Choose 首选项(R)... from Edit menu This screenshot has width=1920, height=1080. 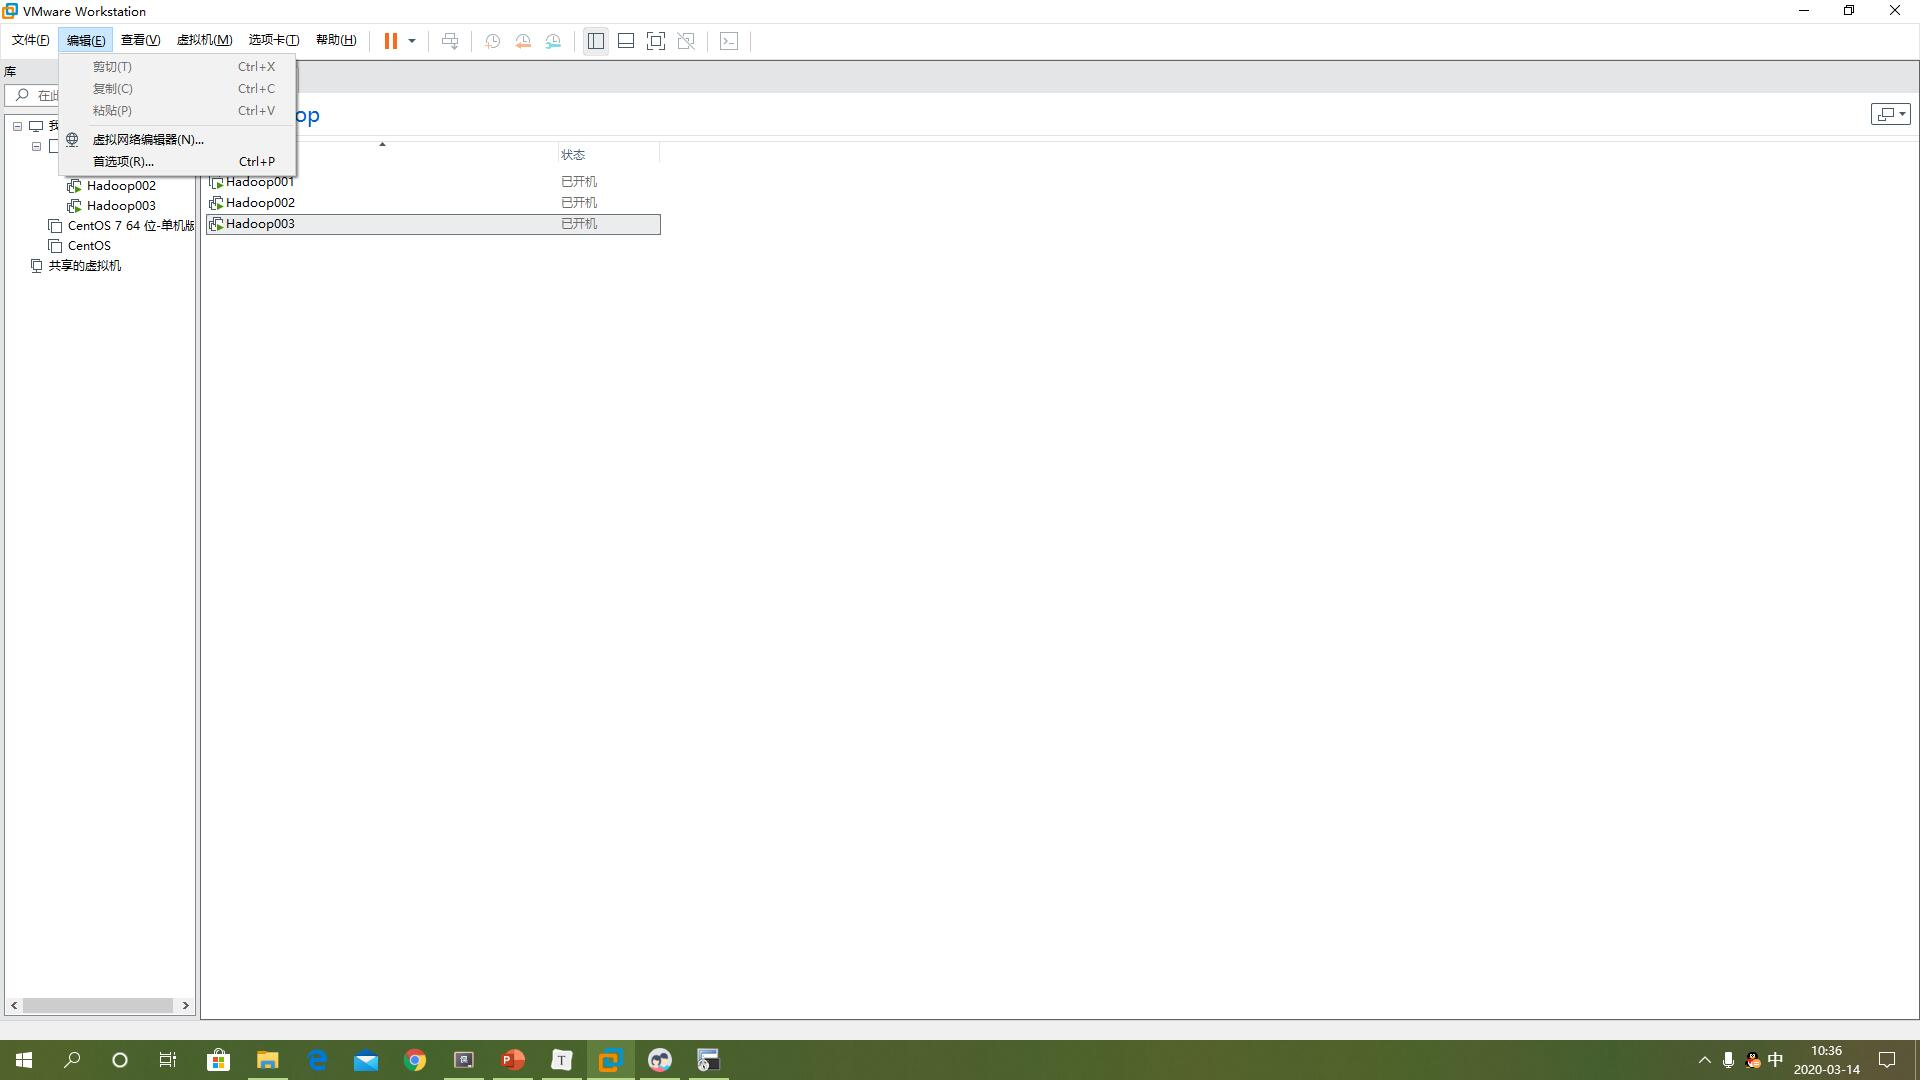177,161
